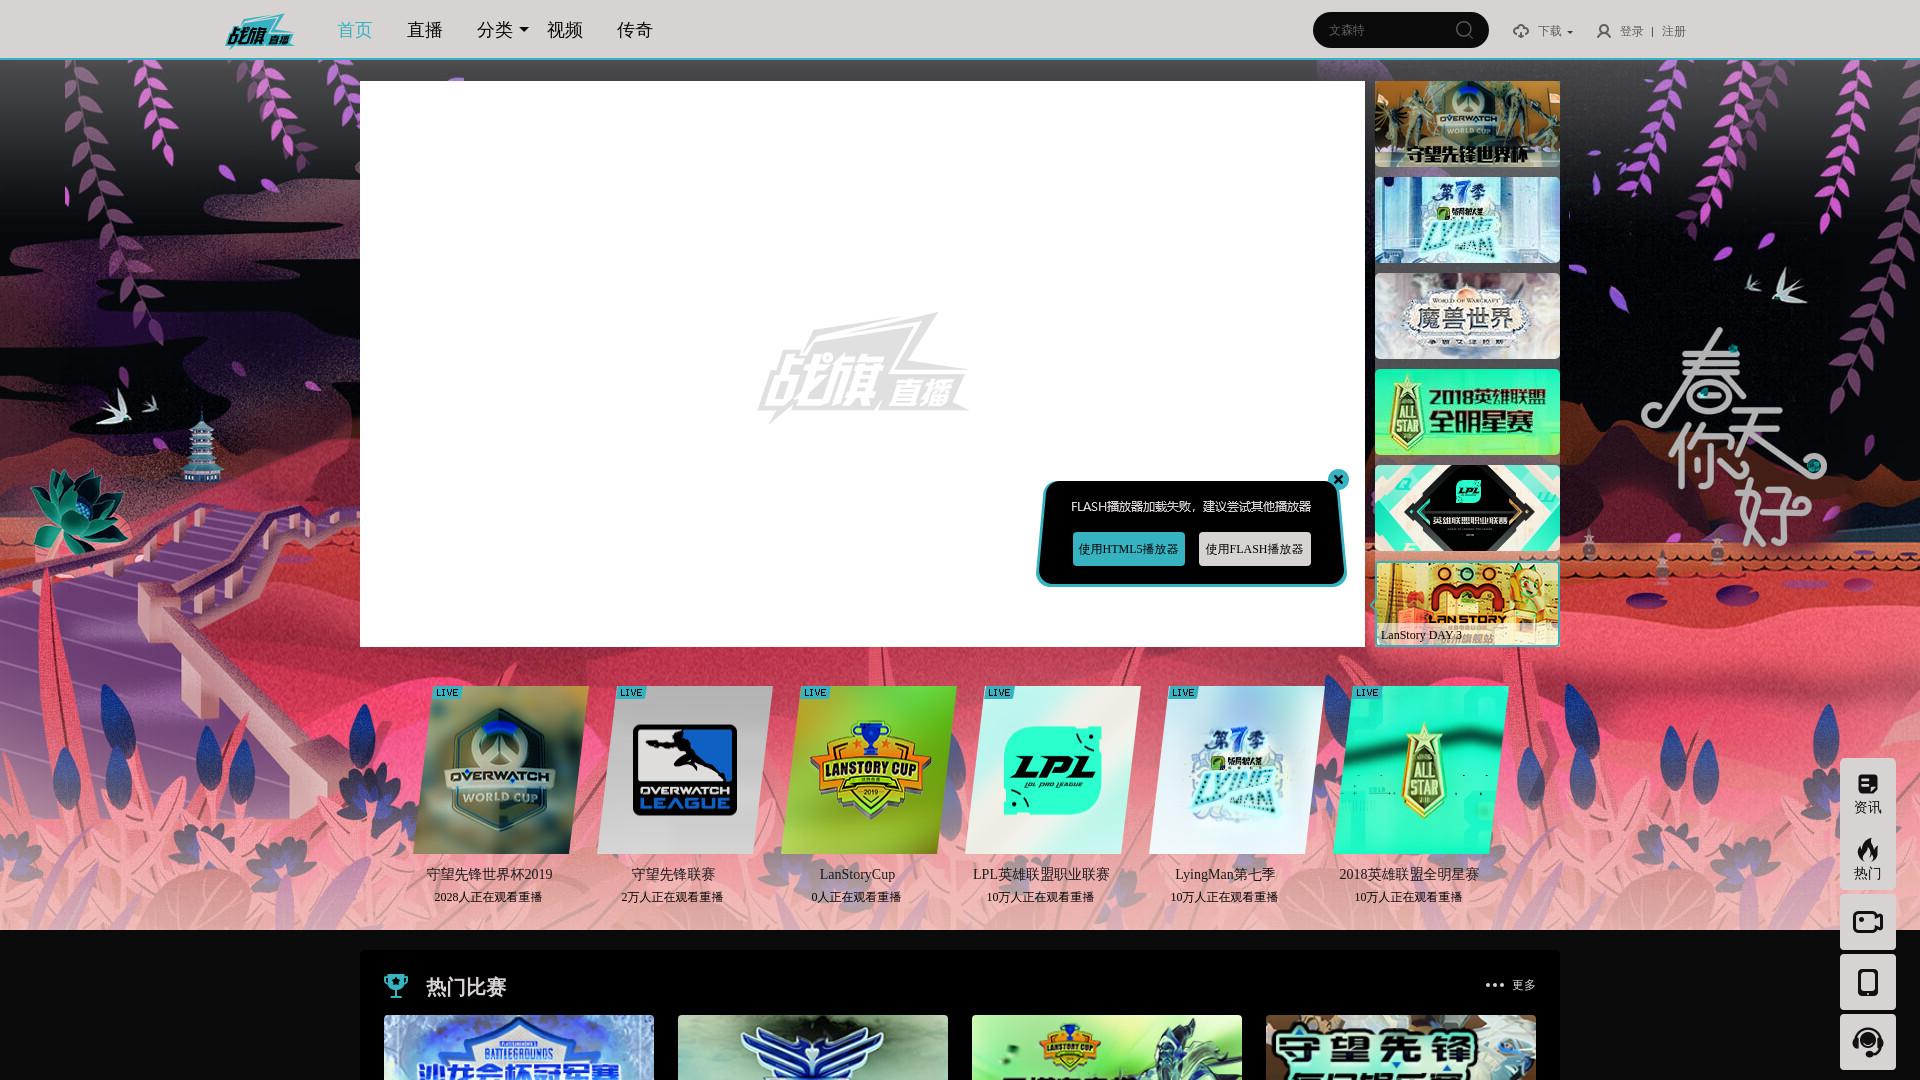
Task: Open the blue winged emblem match card
Action: [x=813, y=1047]
